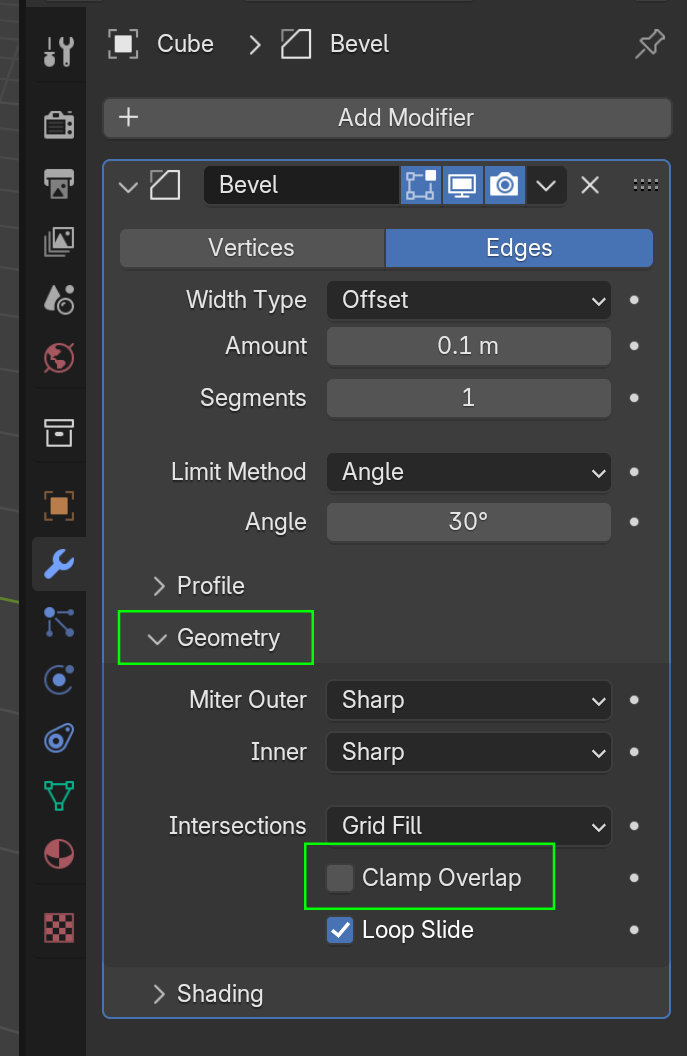Open the Modifier Properties wrench tab
This screenshot has width=687, height=1056.
point(57,564)
